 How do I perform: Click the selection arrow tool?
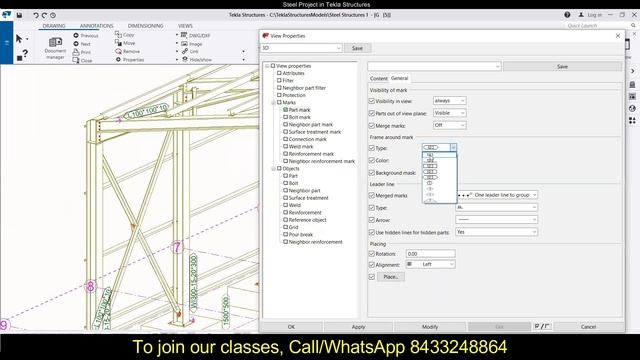click(x=19, y=39)
